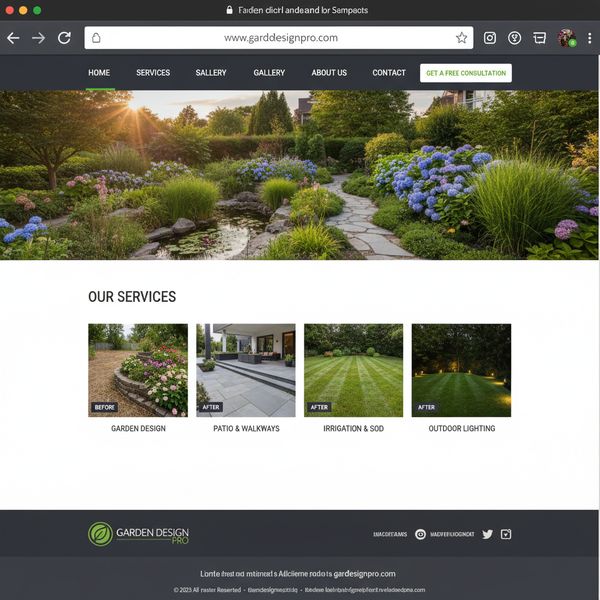Click the Outdoor Lighting service label
The image size is (600, 600).
(x=461, y=429)
